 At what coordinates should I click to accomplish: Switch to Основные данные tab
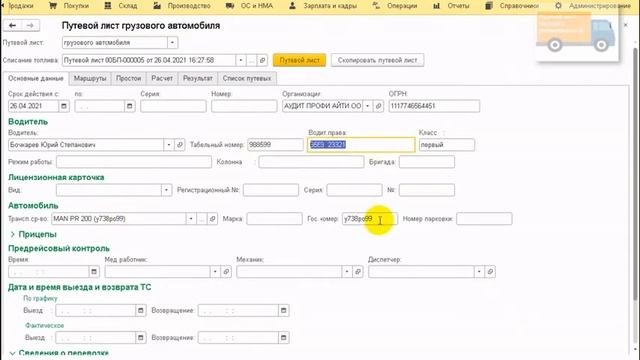point(36,78)
